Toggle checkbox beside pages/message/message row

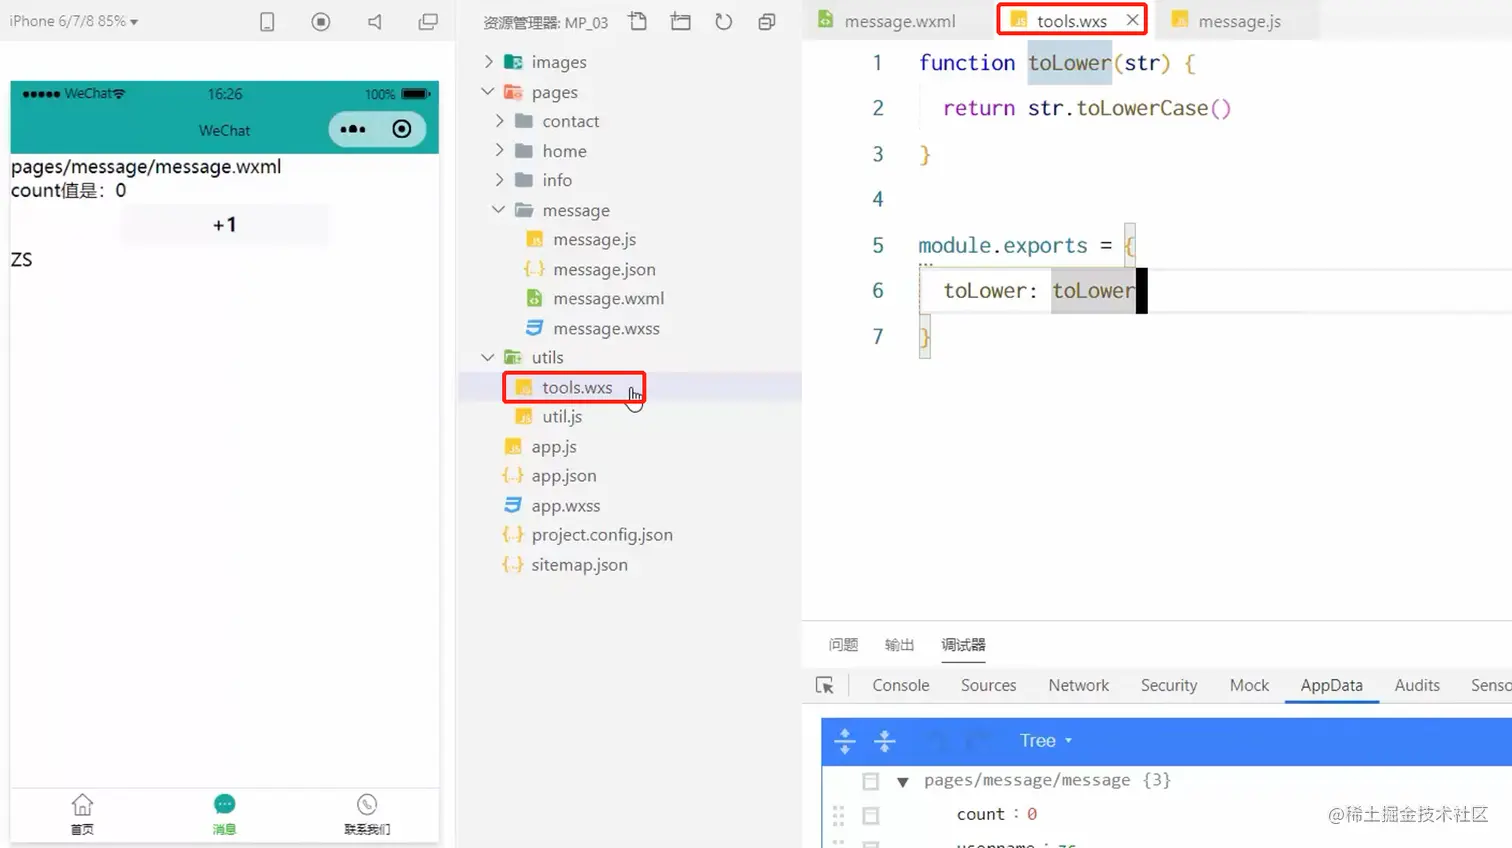[x=871, y=781]
